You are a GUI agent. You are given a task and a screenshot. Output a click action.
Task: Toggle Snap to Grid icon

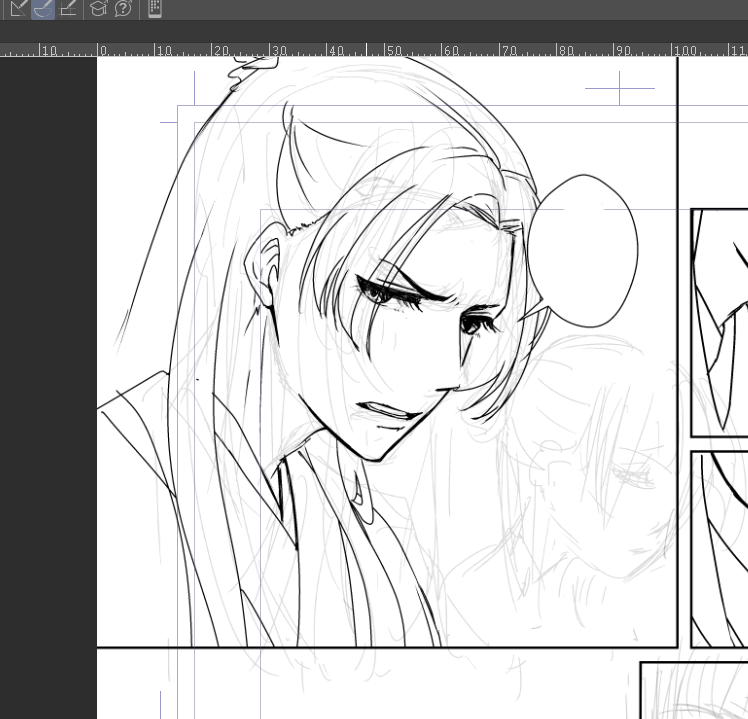point(68,8)
